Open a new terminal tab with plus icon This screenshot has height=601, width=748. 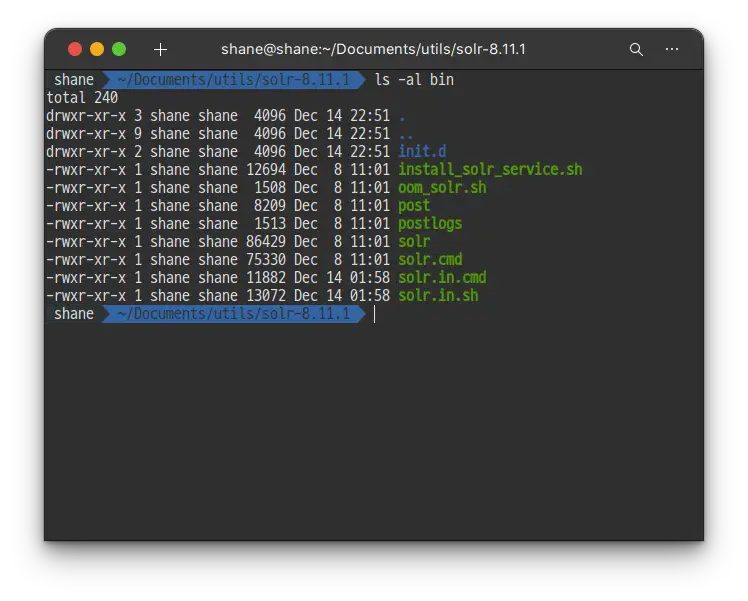coord(161,49)
